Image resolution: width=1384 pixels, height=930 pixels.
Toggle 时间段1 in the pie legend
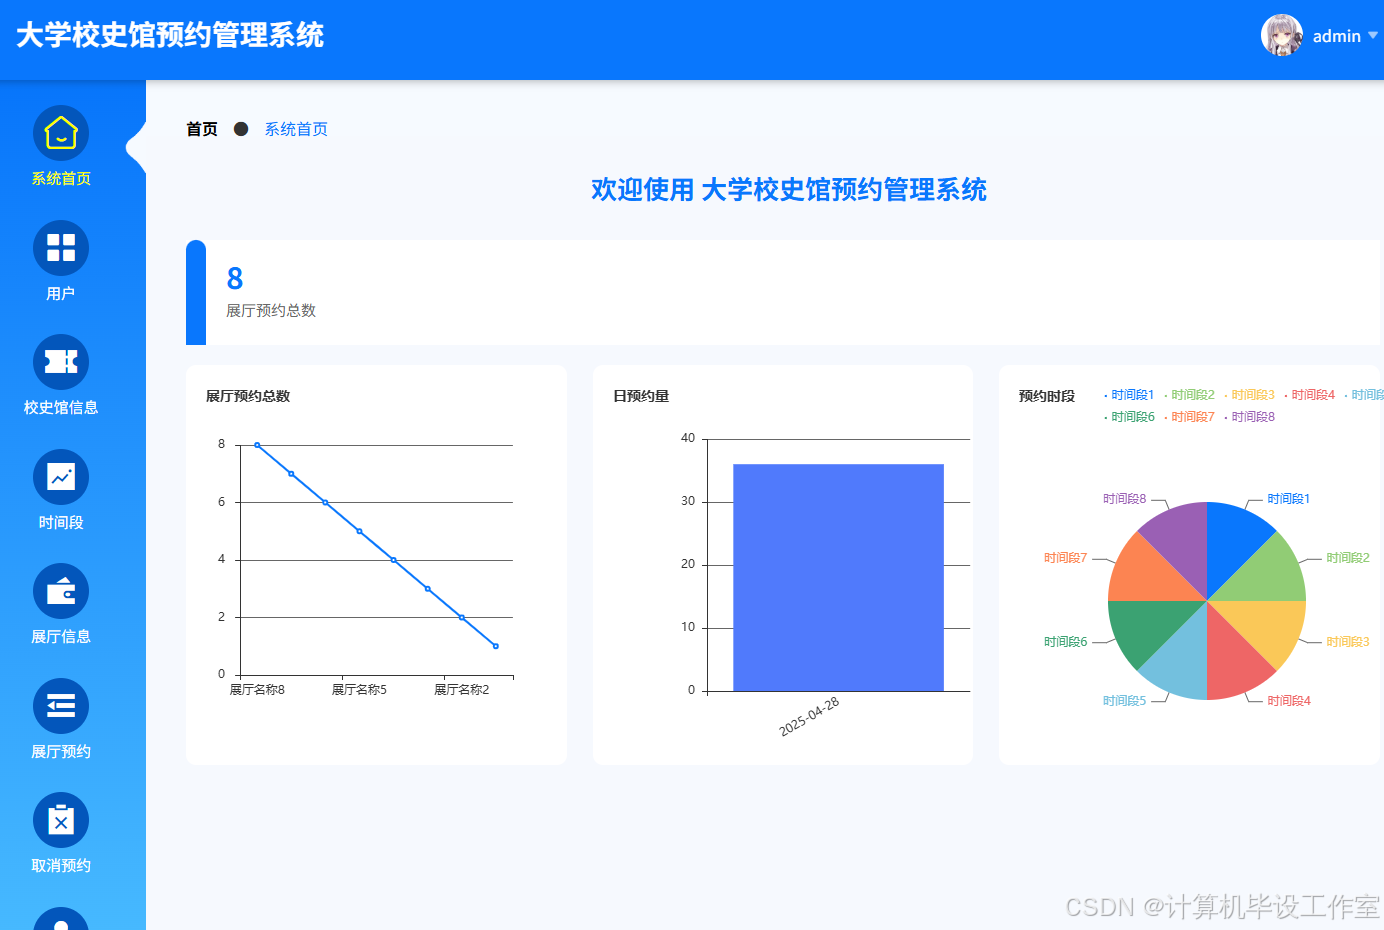[x=1129, y=395]
